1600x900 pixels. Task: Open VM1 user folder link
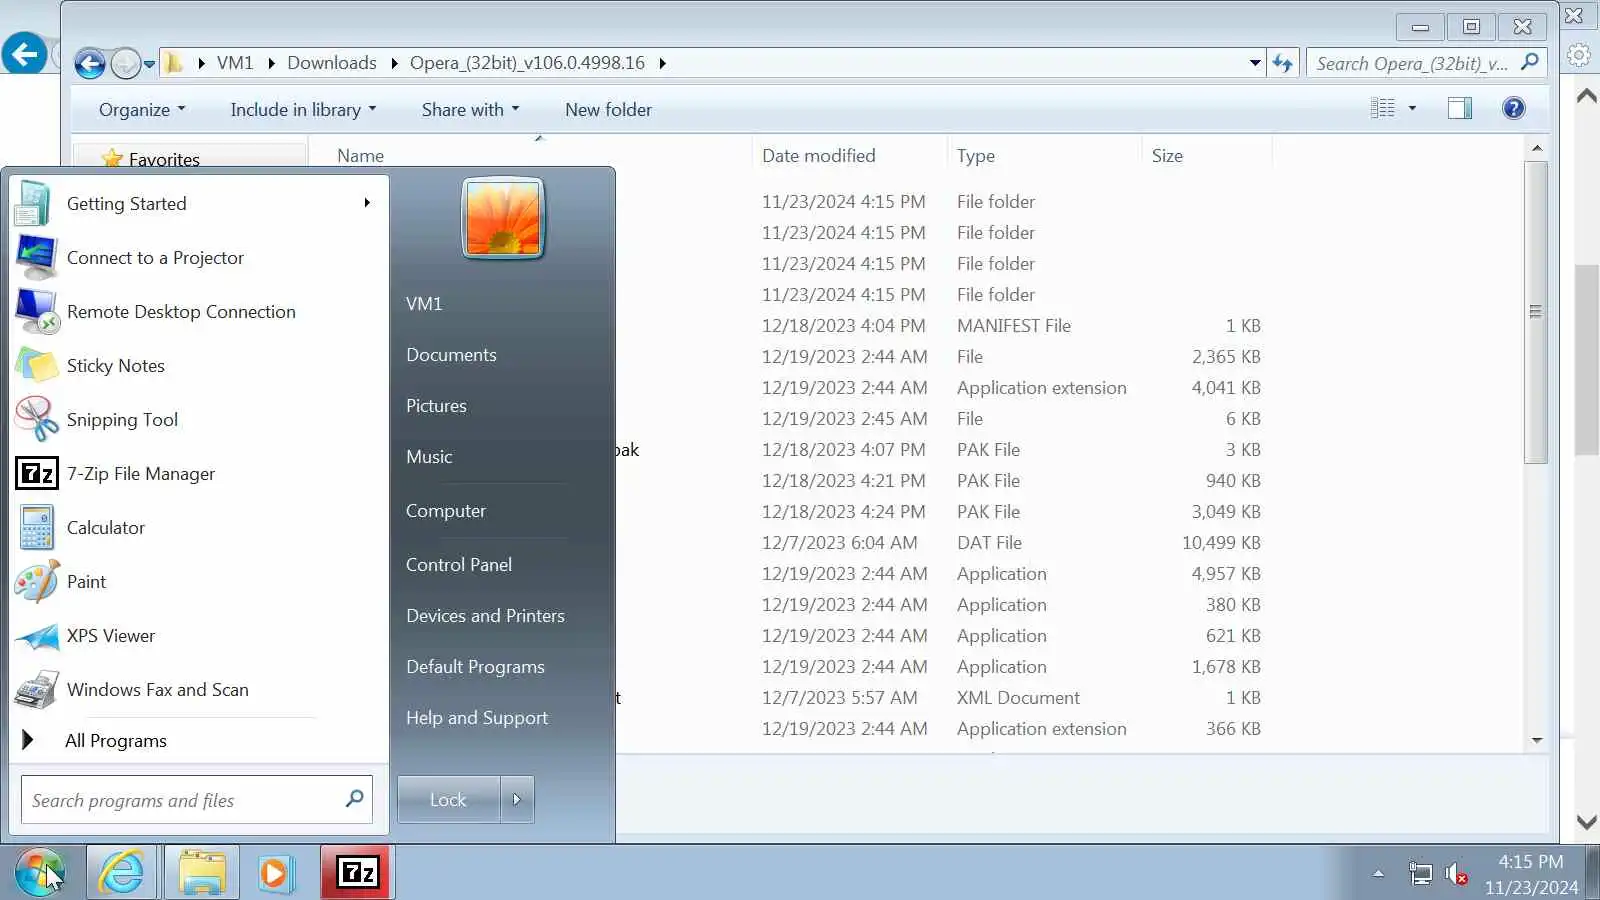pyautogui.click(x=424, y=304)
